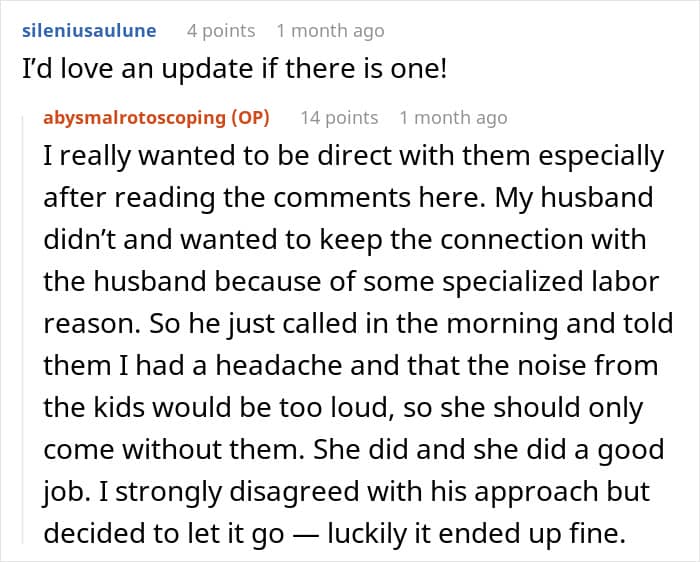The image size is (700, 562).
Task: Click the line starting "the kids would be"
Action: coord(343,410)
